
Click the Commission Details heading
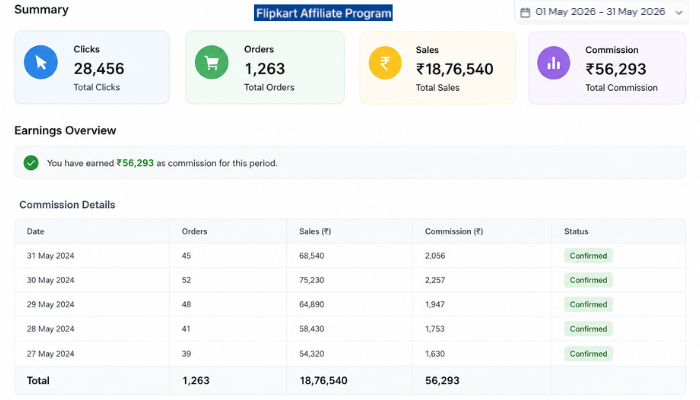[x=67, y=204]
